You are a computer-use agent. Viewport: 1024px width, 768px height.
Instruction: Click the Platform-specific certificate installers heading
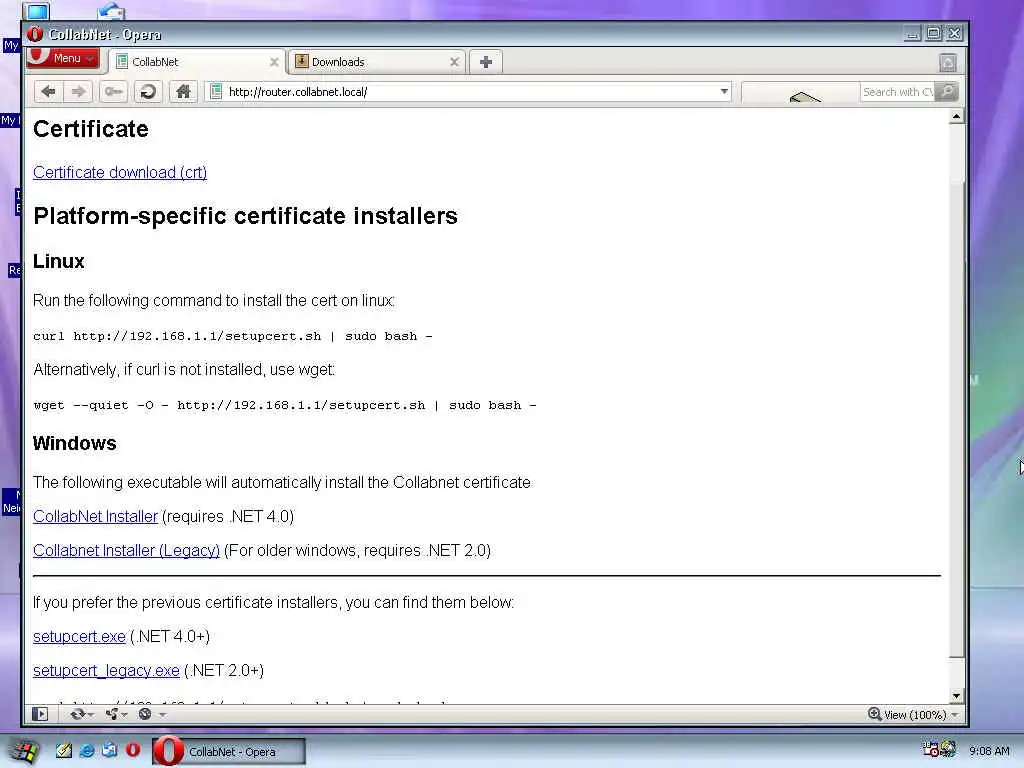[246, 216]
